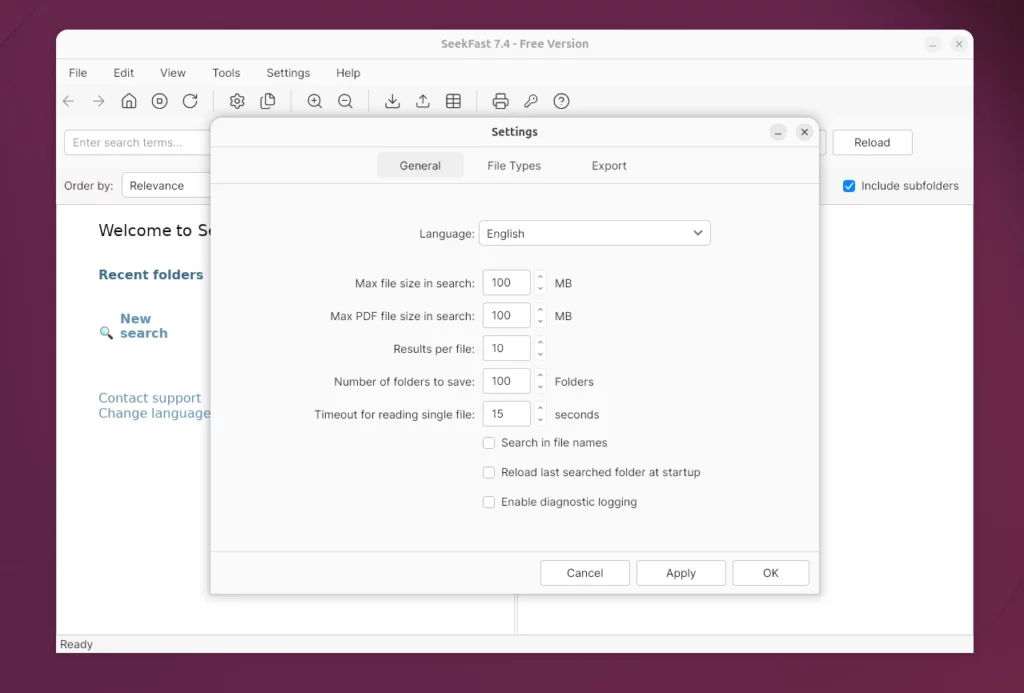Click the download arrow toolbar icon
1024x693 pixels.
[392, 101]
